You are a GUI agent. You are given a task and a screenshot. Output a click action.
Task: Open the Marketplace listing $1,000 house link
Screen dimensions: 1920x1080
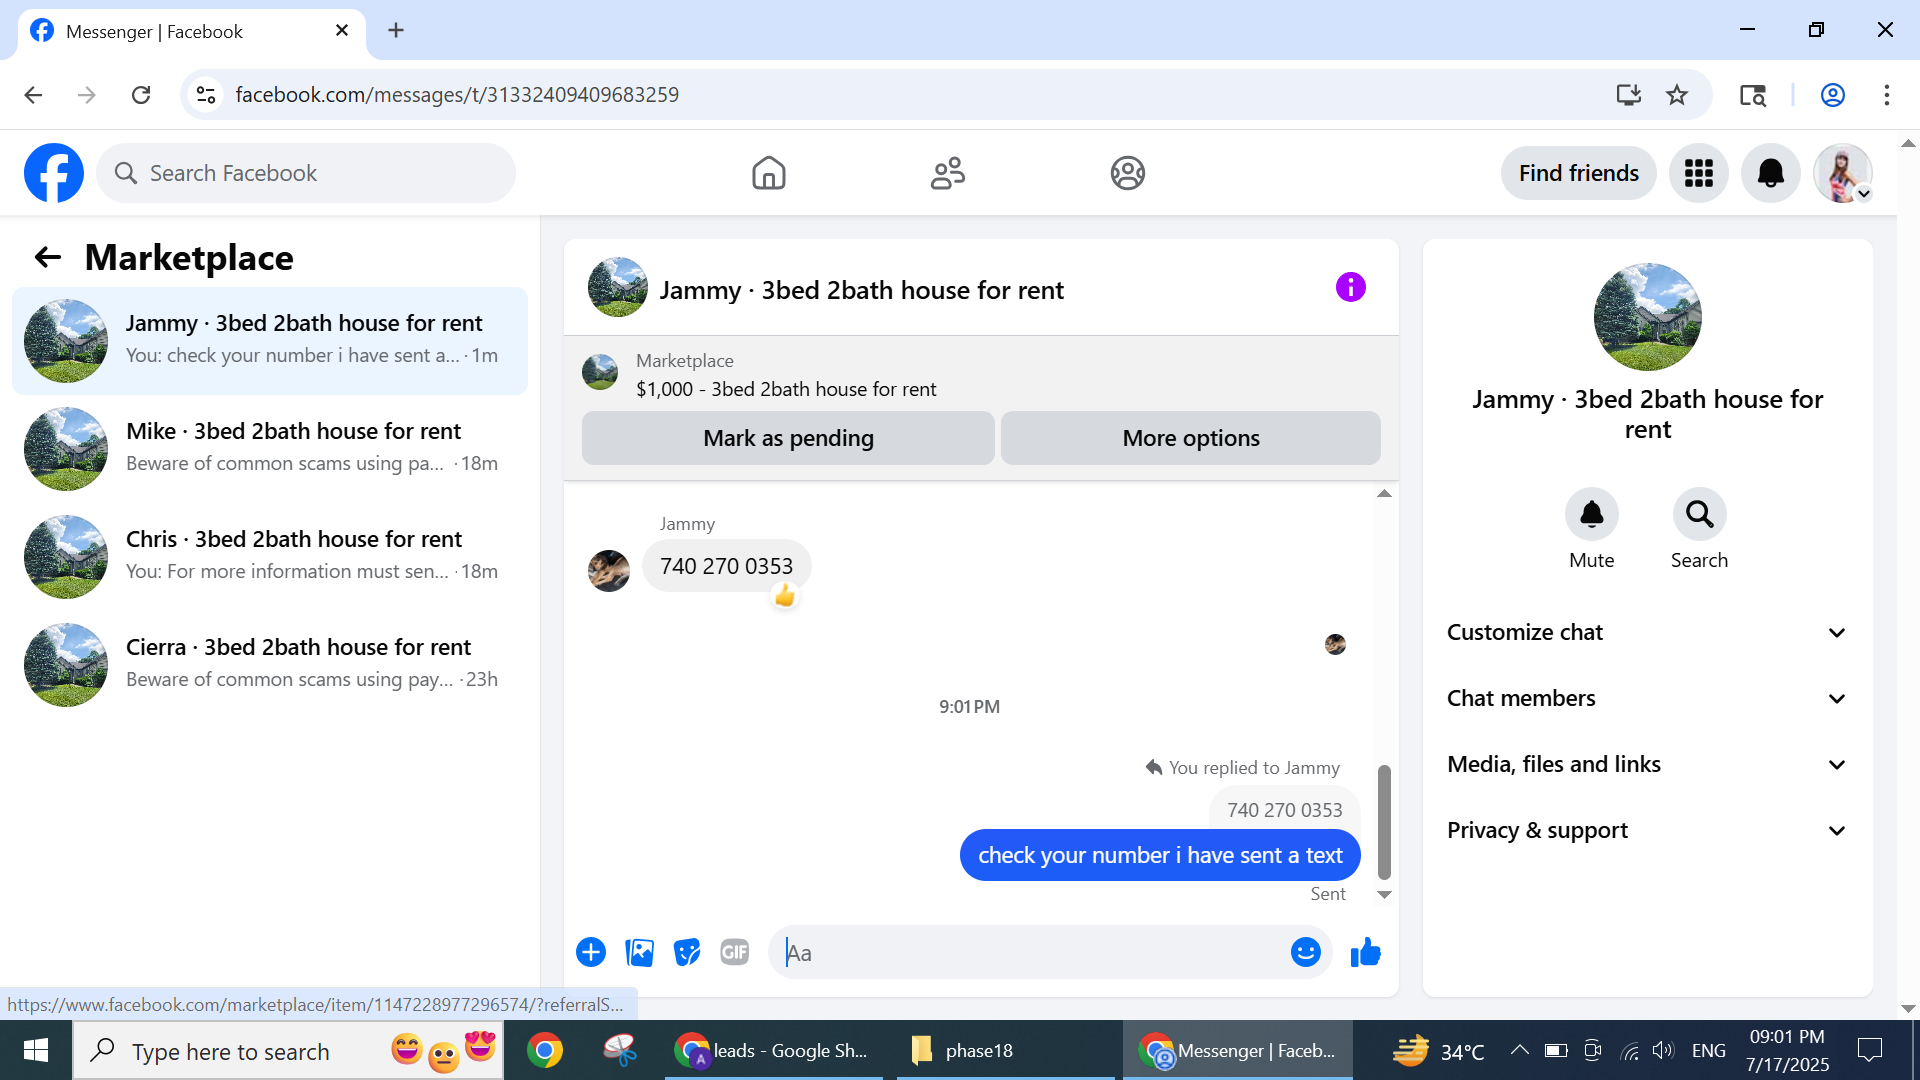(786, 389)
